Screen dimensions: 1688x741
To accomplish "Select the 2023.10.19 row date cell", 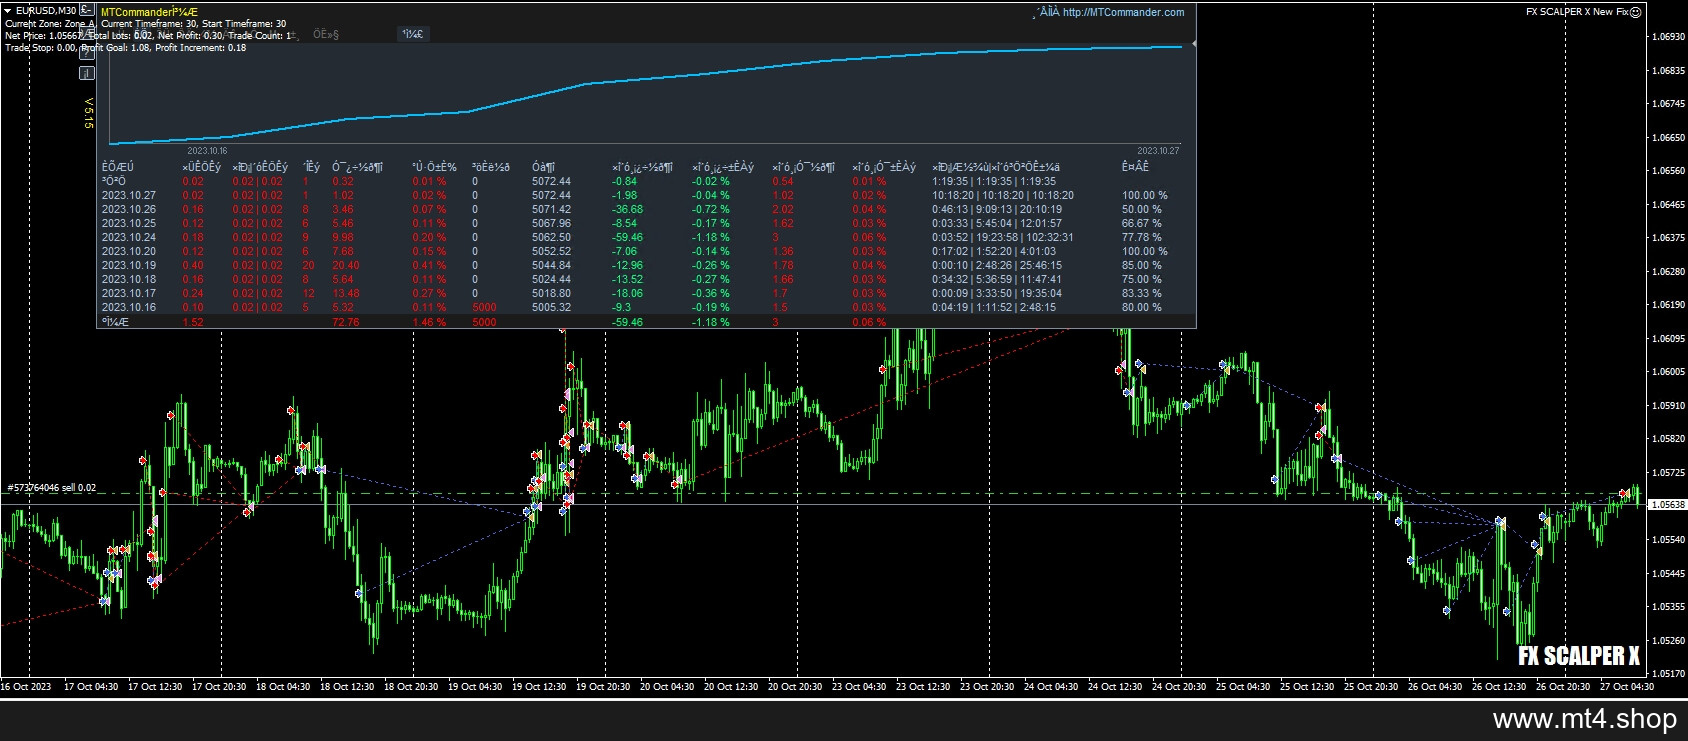I will point(129,265).
